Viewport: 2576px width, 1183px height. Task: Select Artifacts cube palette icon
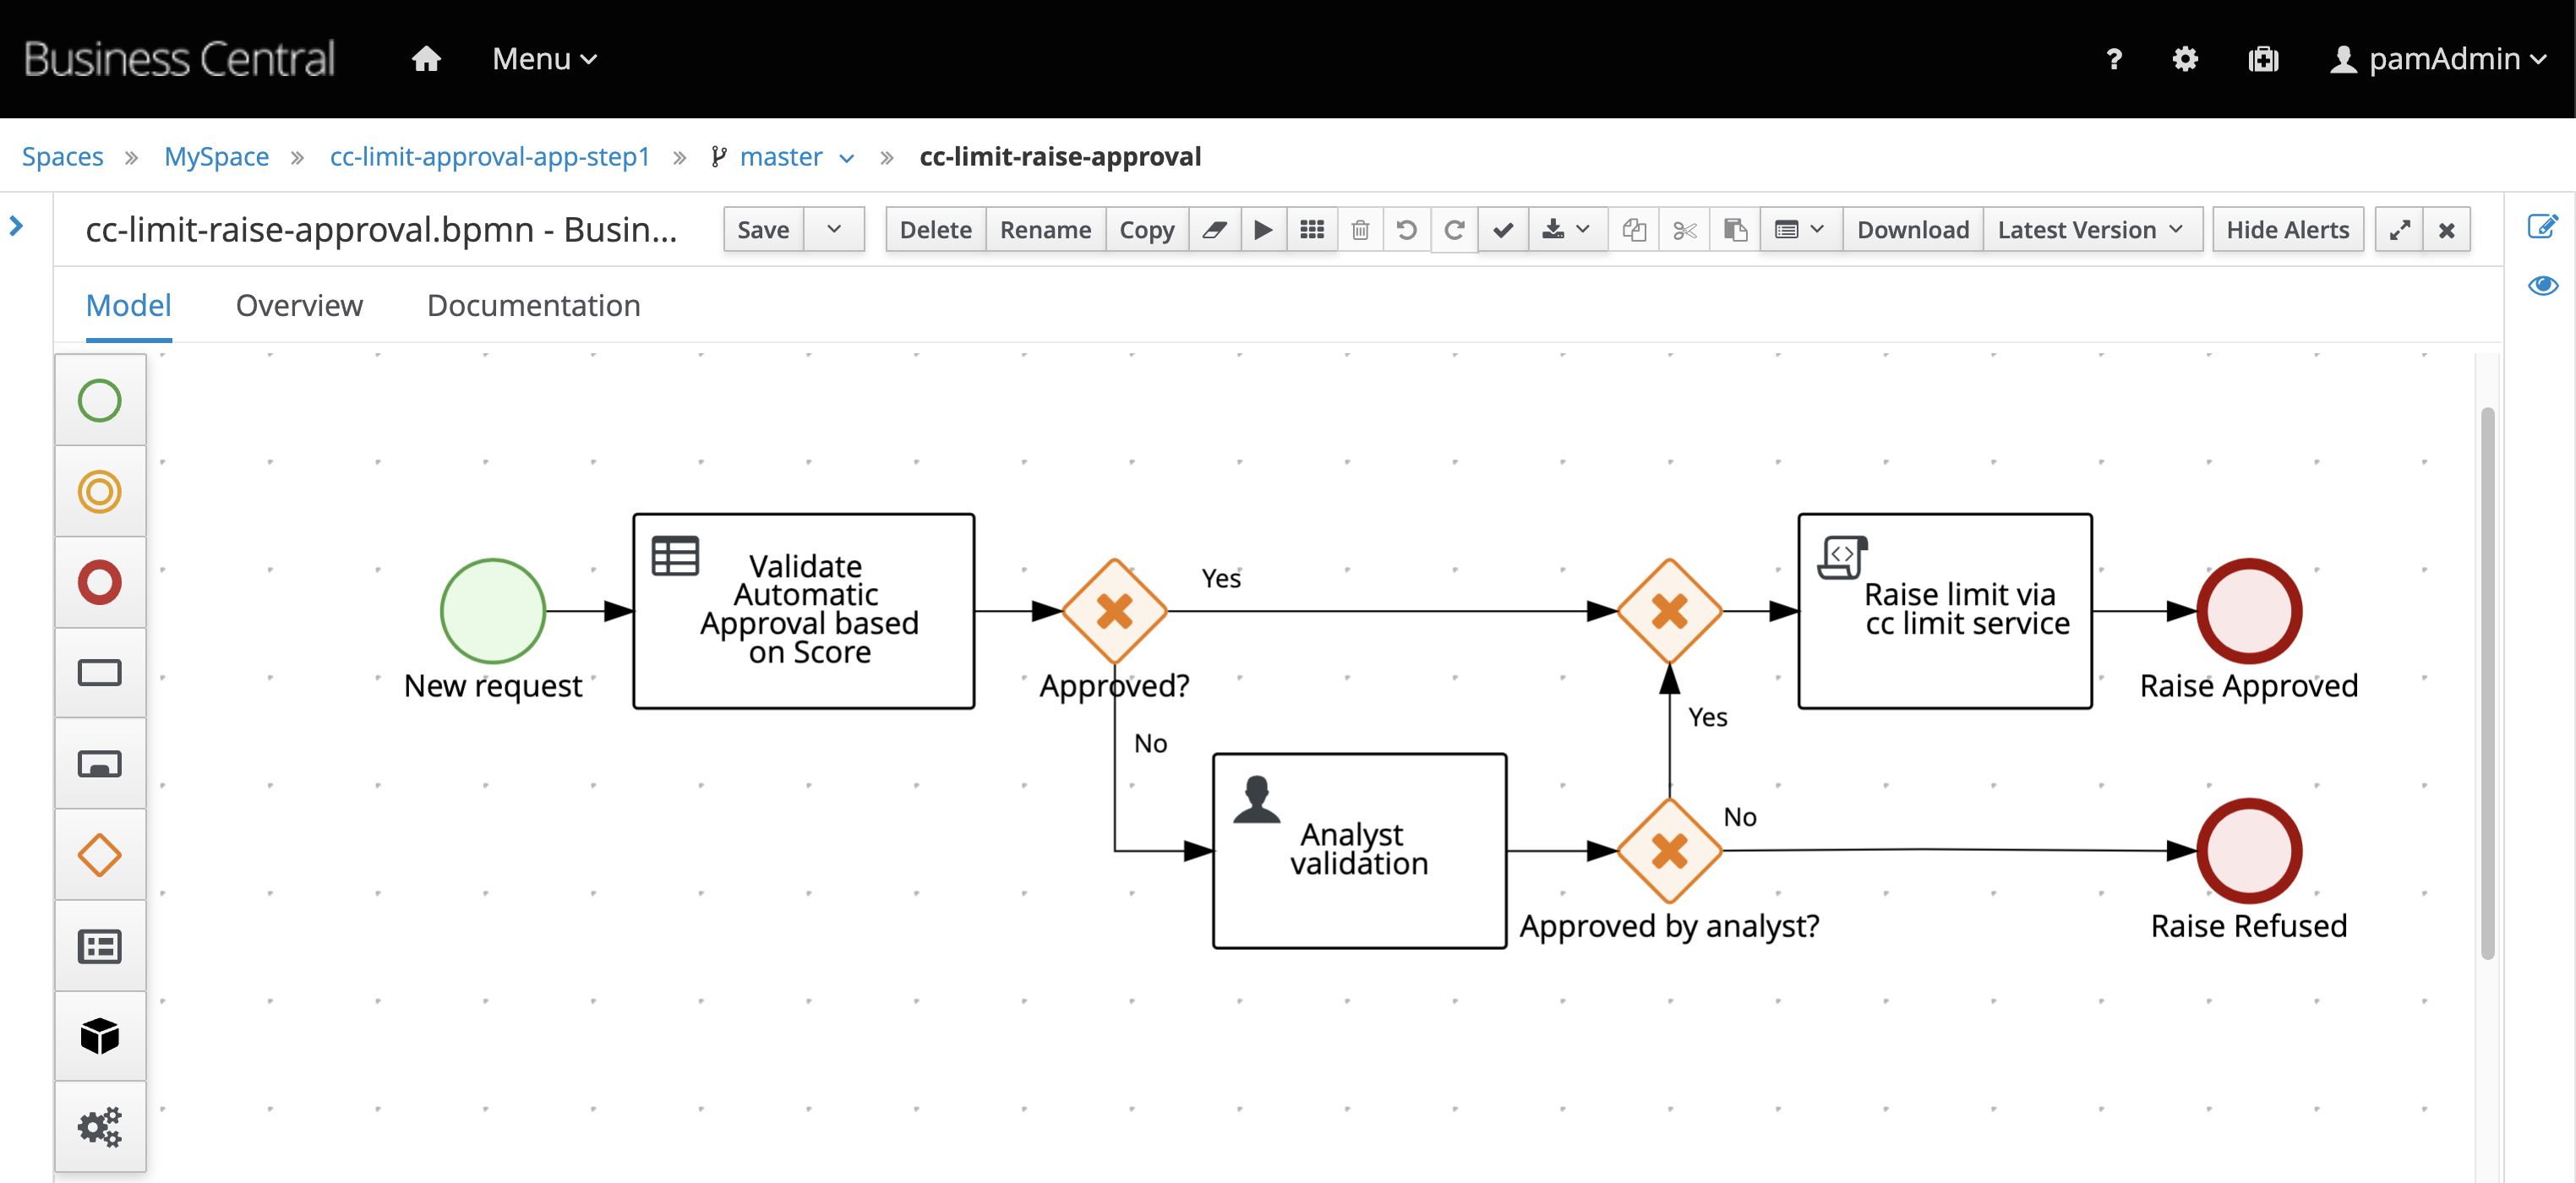[x=100, y=1036]
